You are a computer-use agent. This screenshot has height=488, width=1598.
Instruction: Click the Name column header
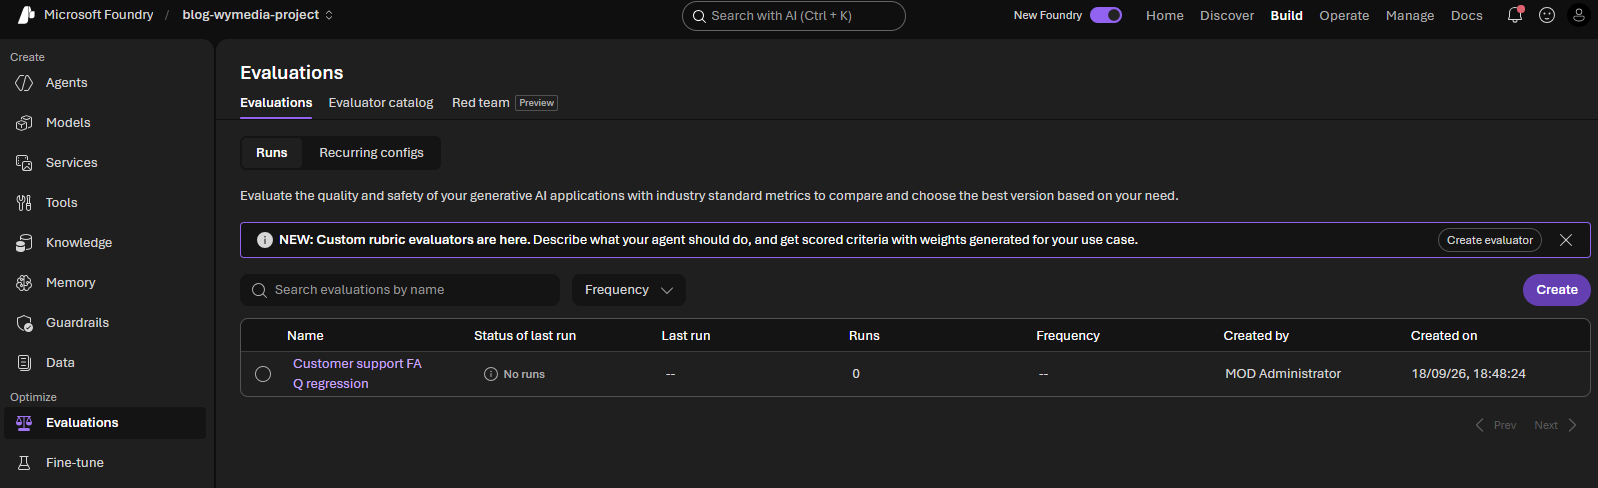click(x=305, y=336)
